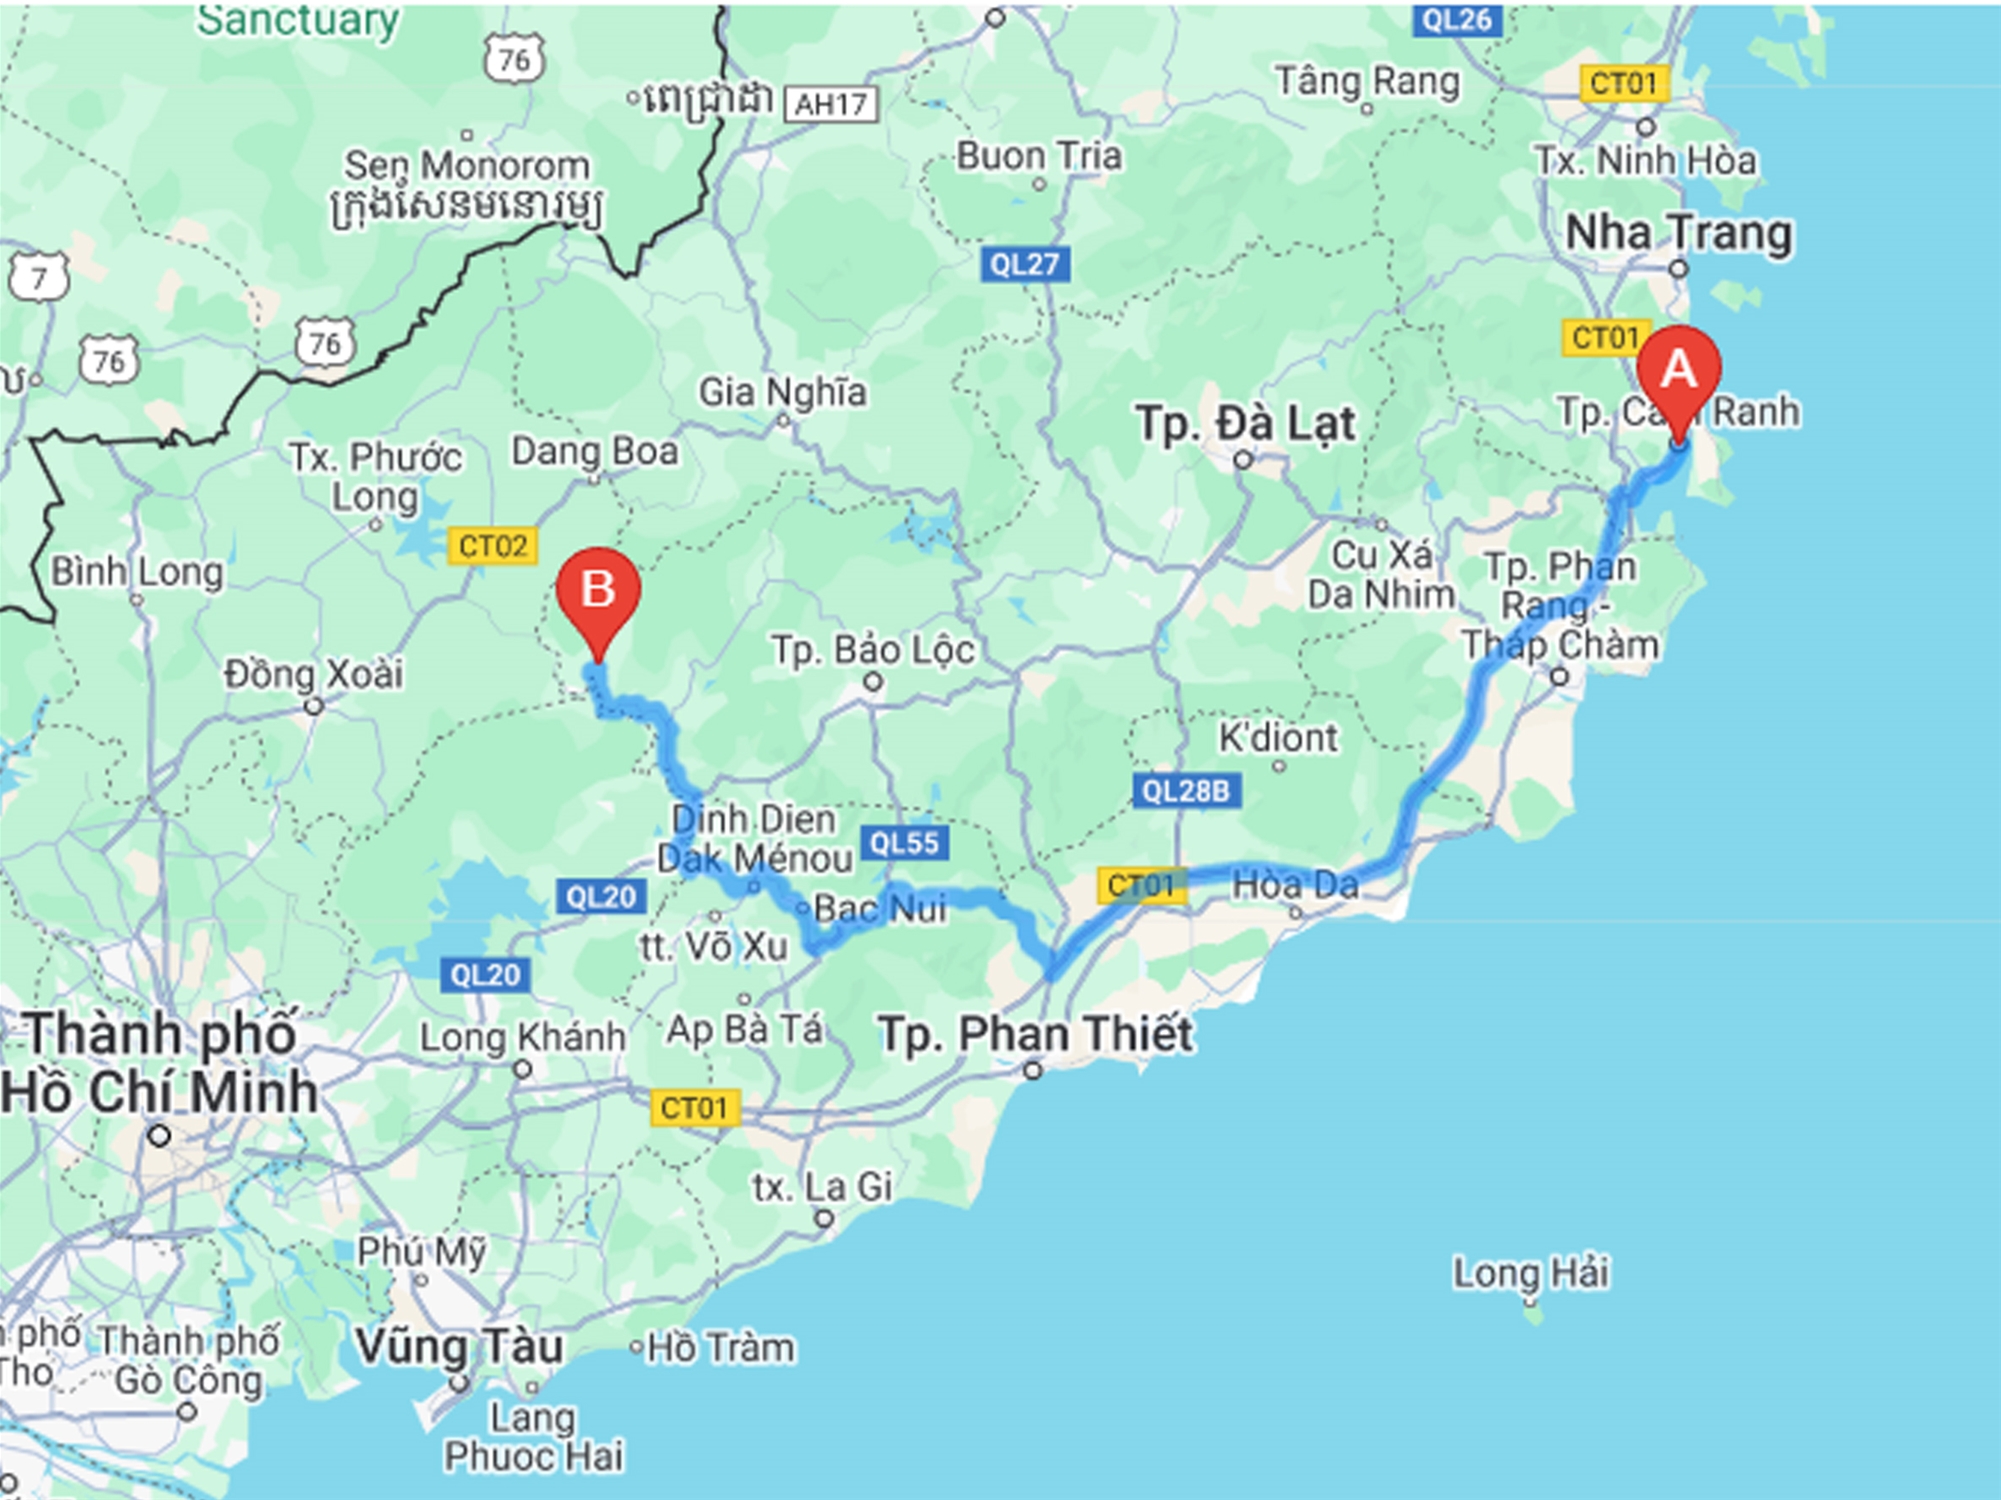Image resolution: width=2001 pixels, height=1500 pixels.
Task: Select Thành phố Hồ Chí Minh label
Action: point(160,1063)
